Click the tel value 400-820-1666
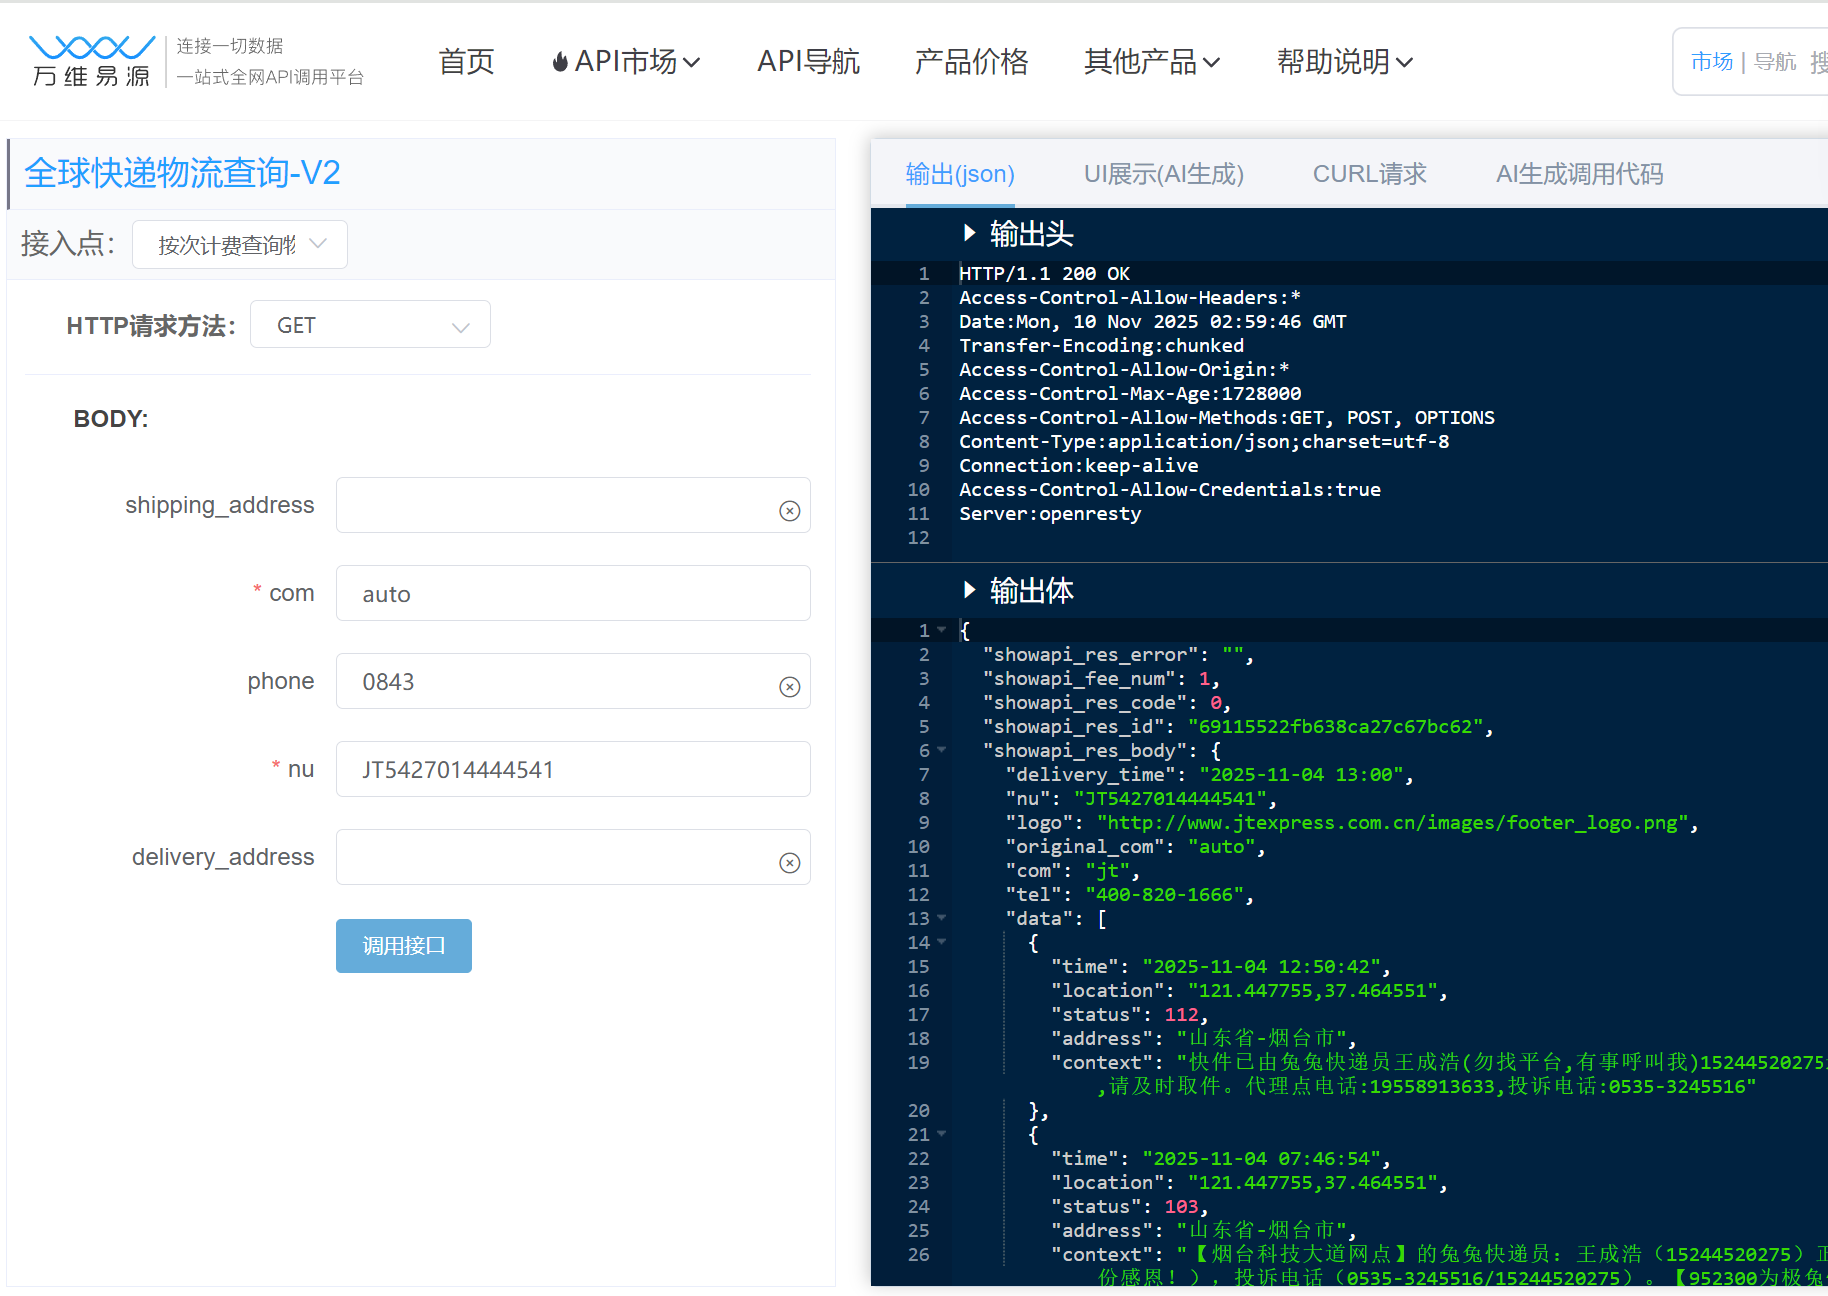 [x=1164, y=894]
